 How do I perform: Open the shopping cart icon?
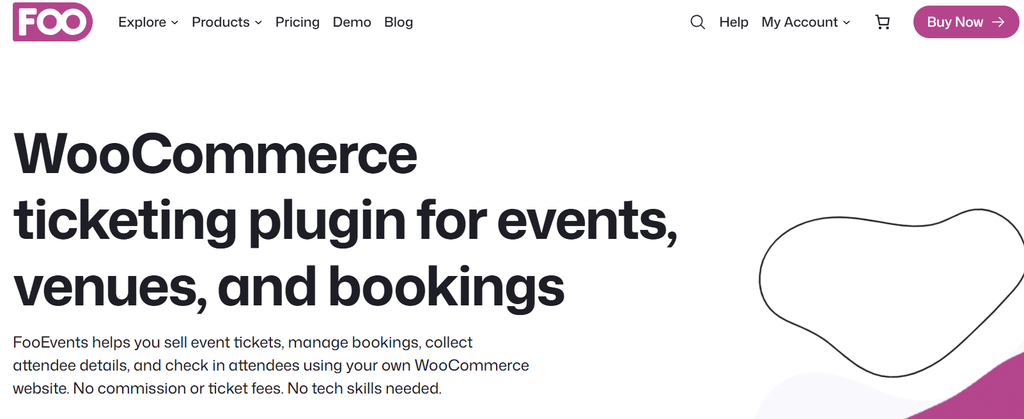882,22
